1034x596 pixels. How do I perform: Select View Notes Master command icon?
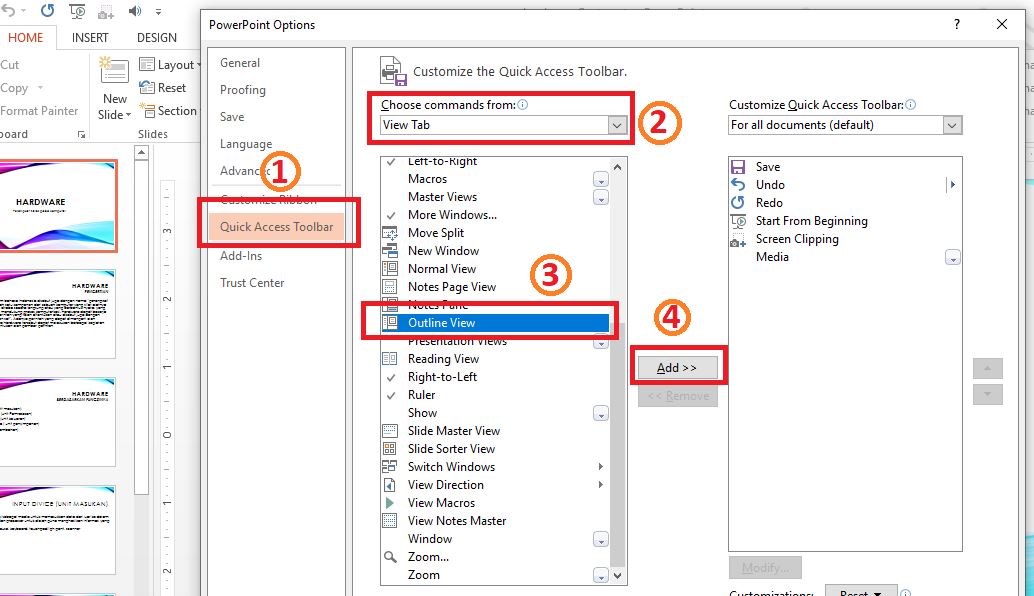pos(390,520)
